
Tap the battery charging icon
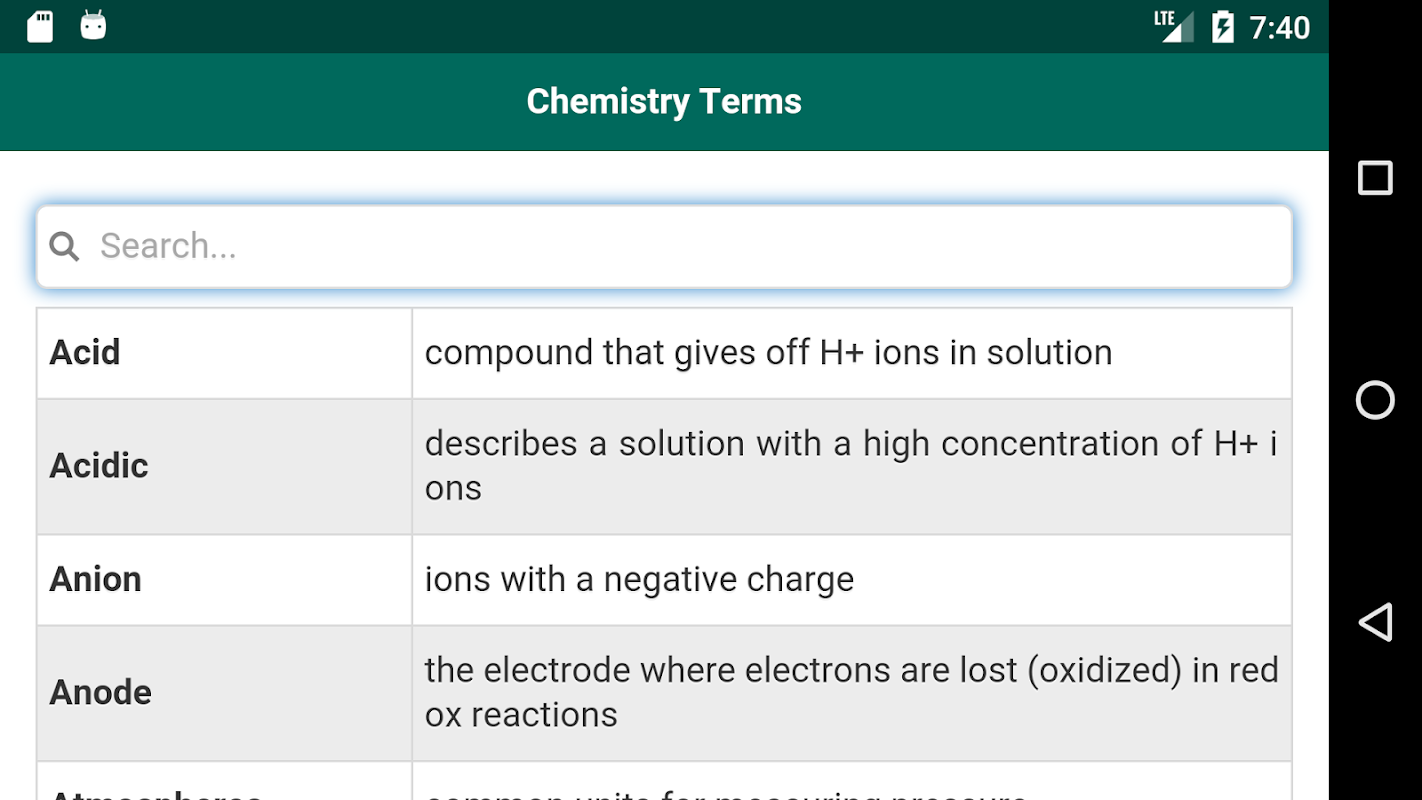(x=1222, y=26)
